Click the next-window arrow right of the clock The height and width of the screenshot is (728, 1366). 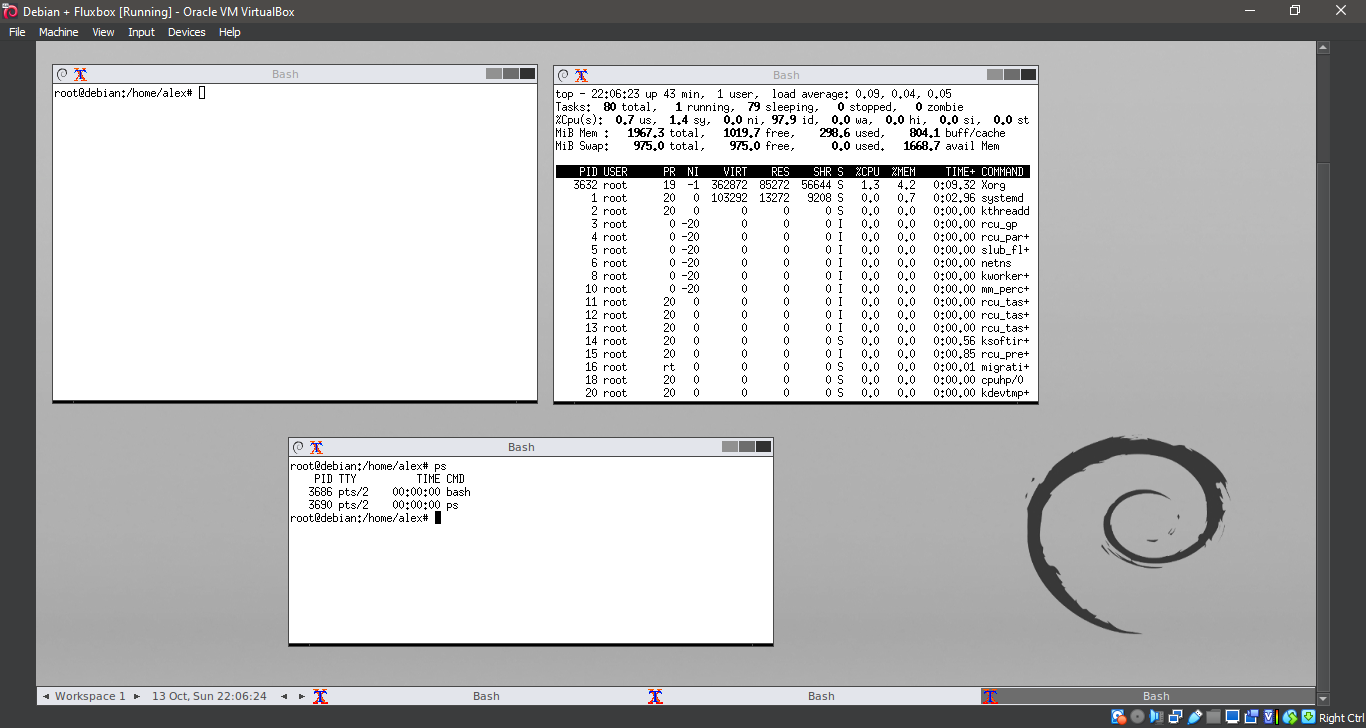pos(301,696)
